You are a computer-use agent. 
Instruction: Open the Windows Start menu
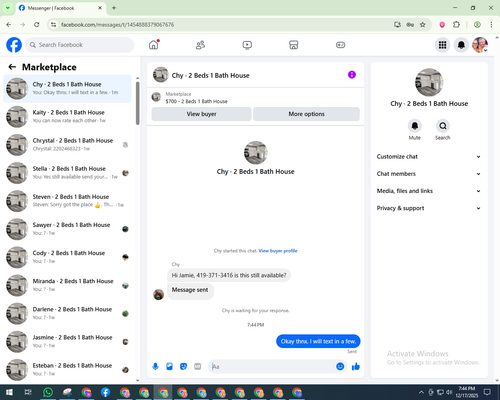click(x=9, y=392)
